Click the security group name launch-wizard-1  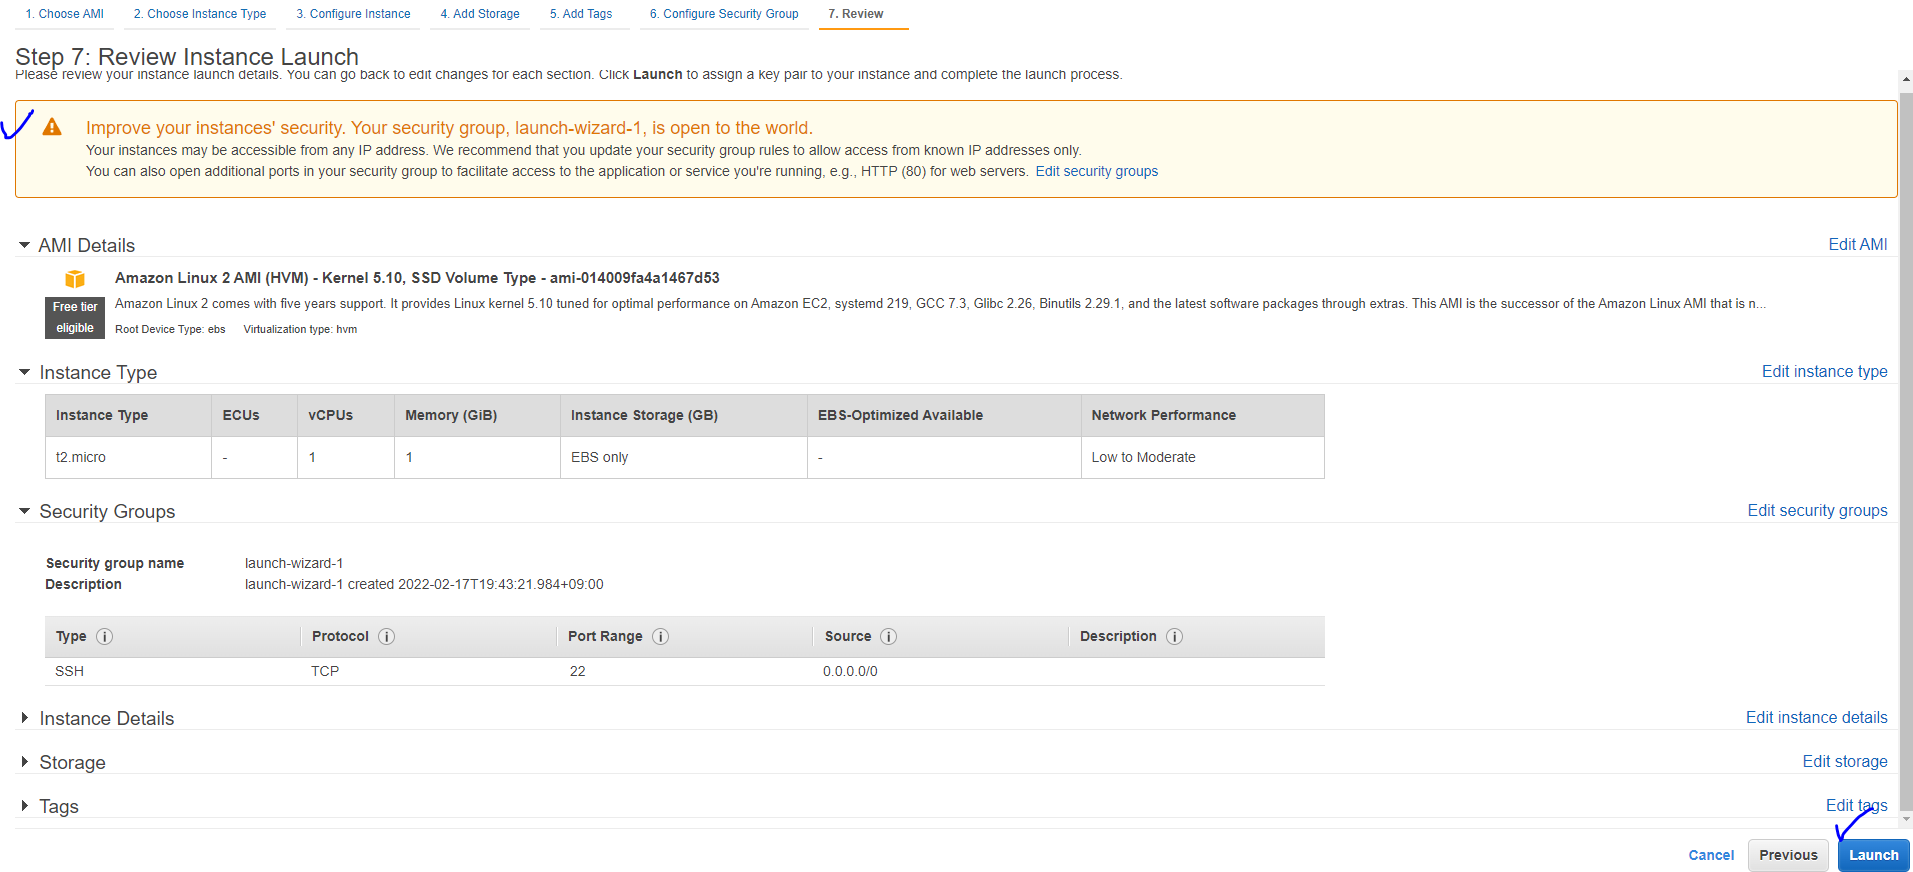pos(294,563)
